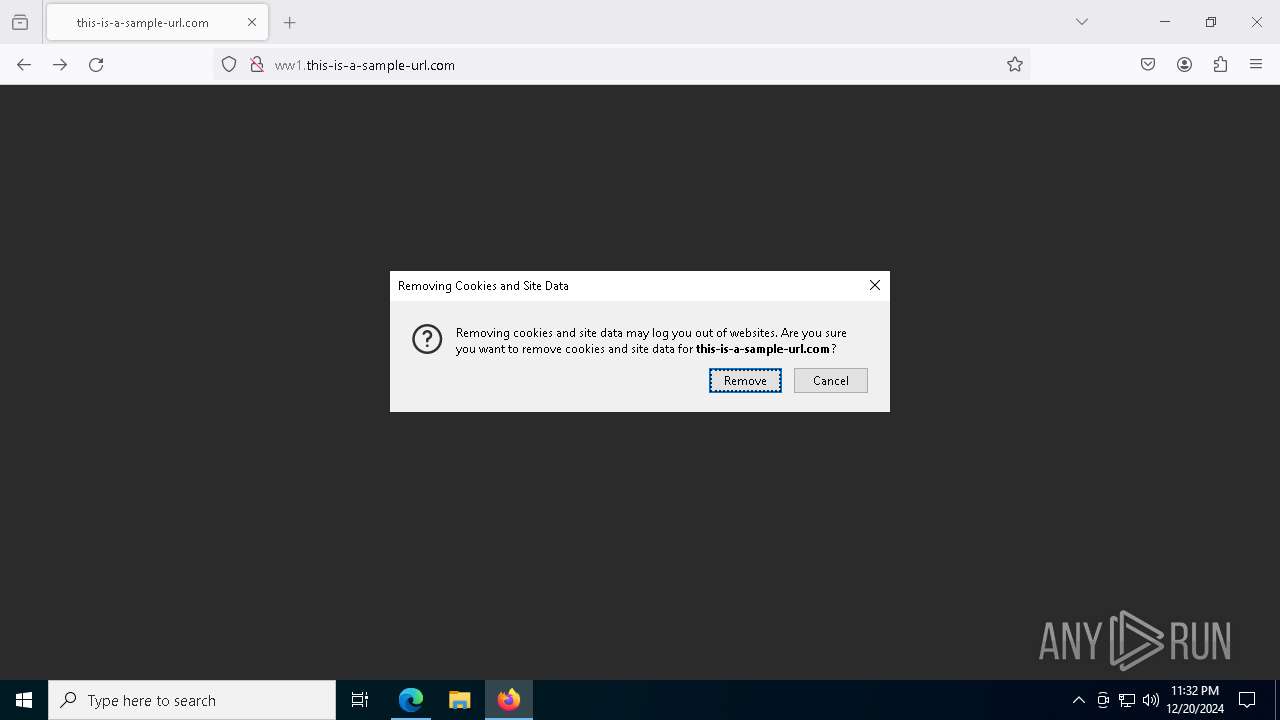
Task: Open a new tab with plus button
Action: pyautogui.click(x=290, y=22)
